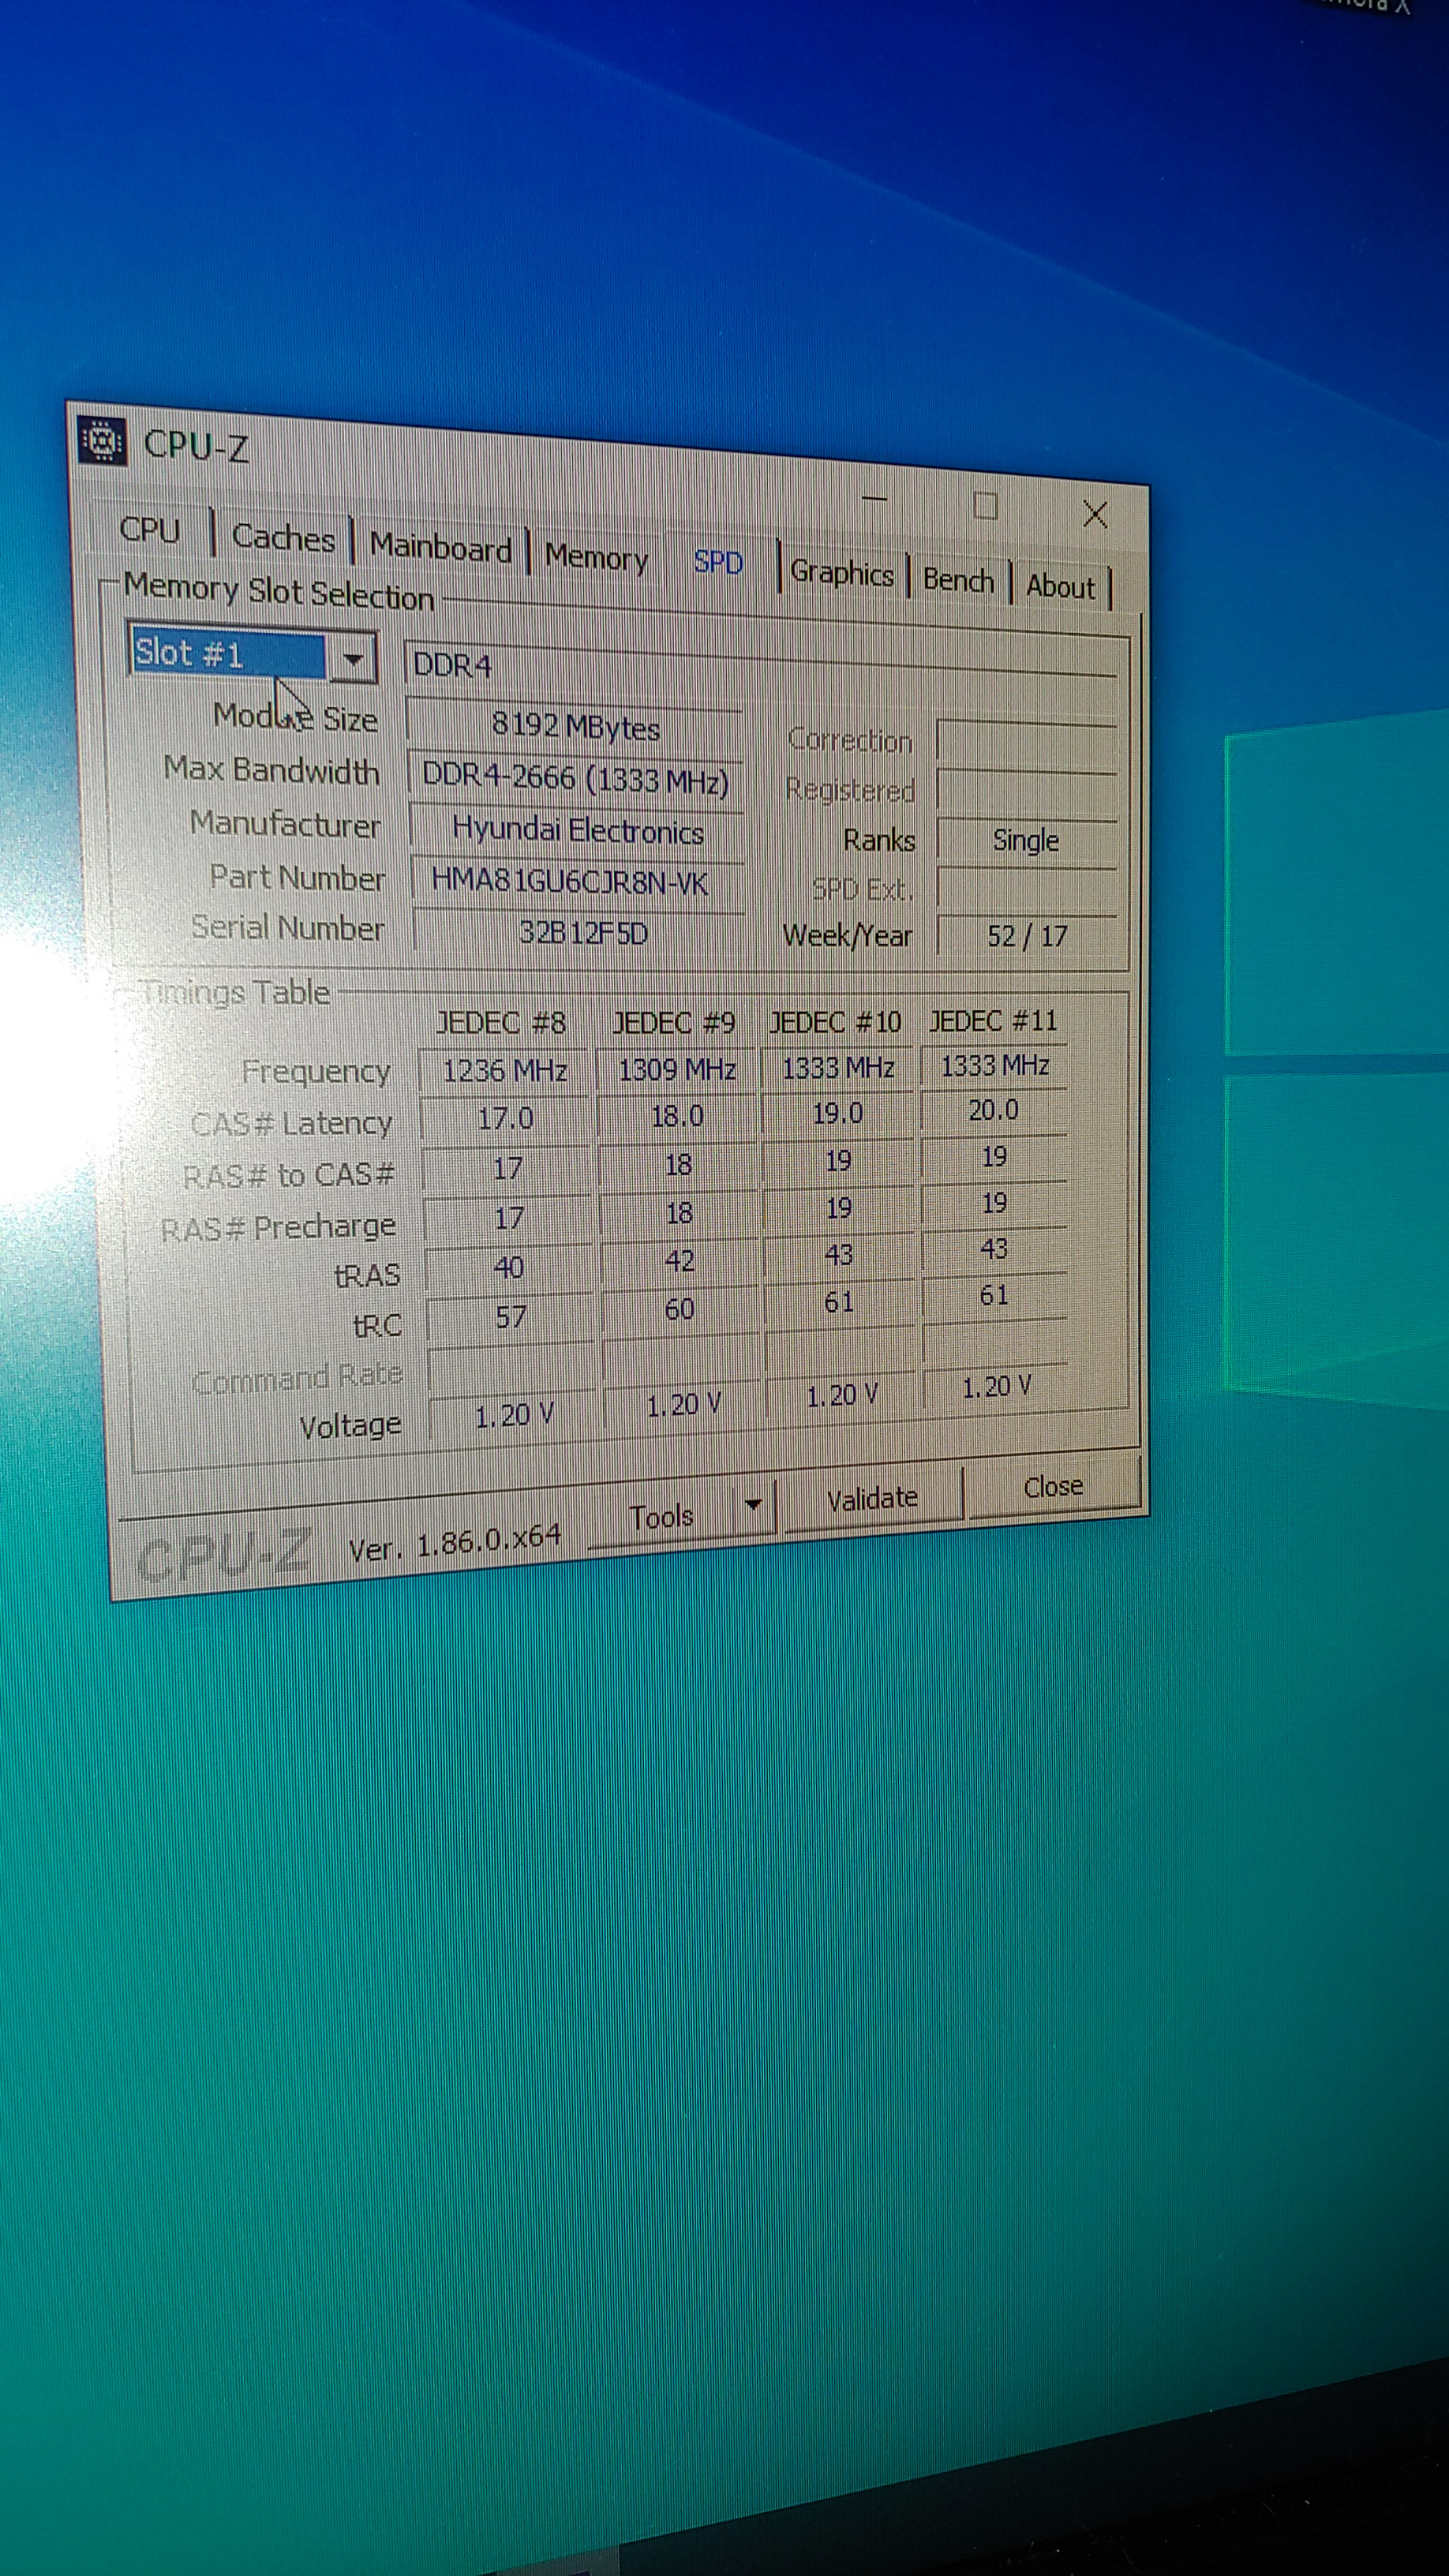Click the Single ranks value

point(1026,840)
